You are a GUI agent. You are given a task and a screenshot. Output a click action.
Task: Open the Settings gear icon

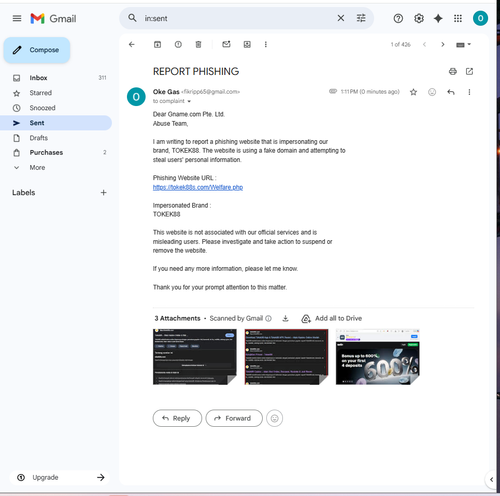pyautogui.click(x=419, y=18)
